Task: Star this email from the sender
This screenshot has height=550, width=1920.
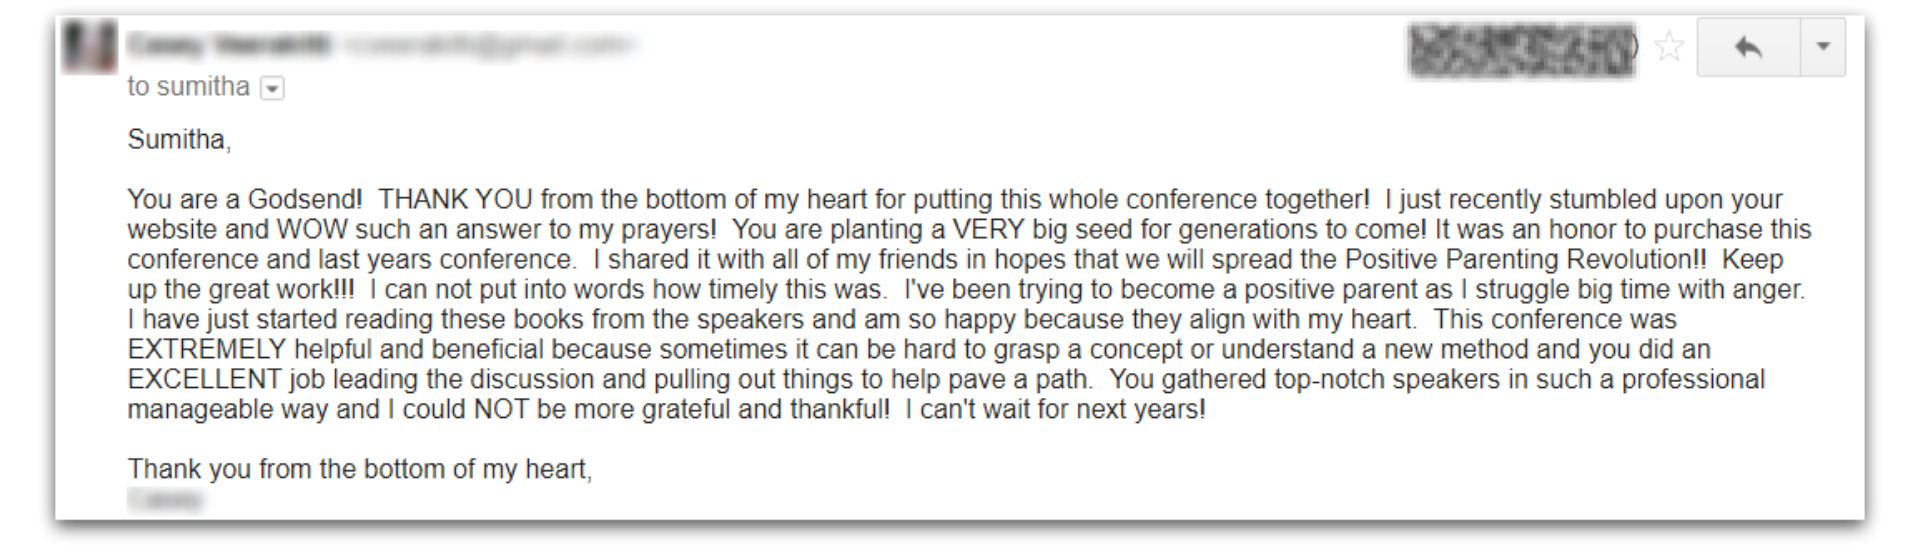Action: (x=1669, y=47)
